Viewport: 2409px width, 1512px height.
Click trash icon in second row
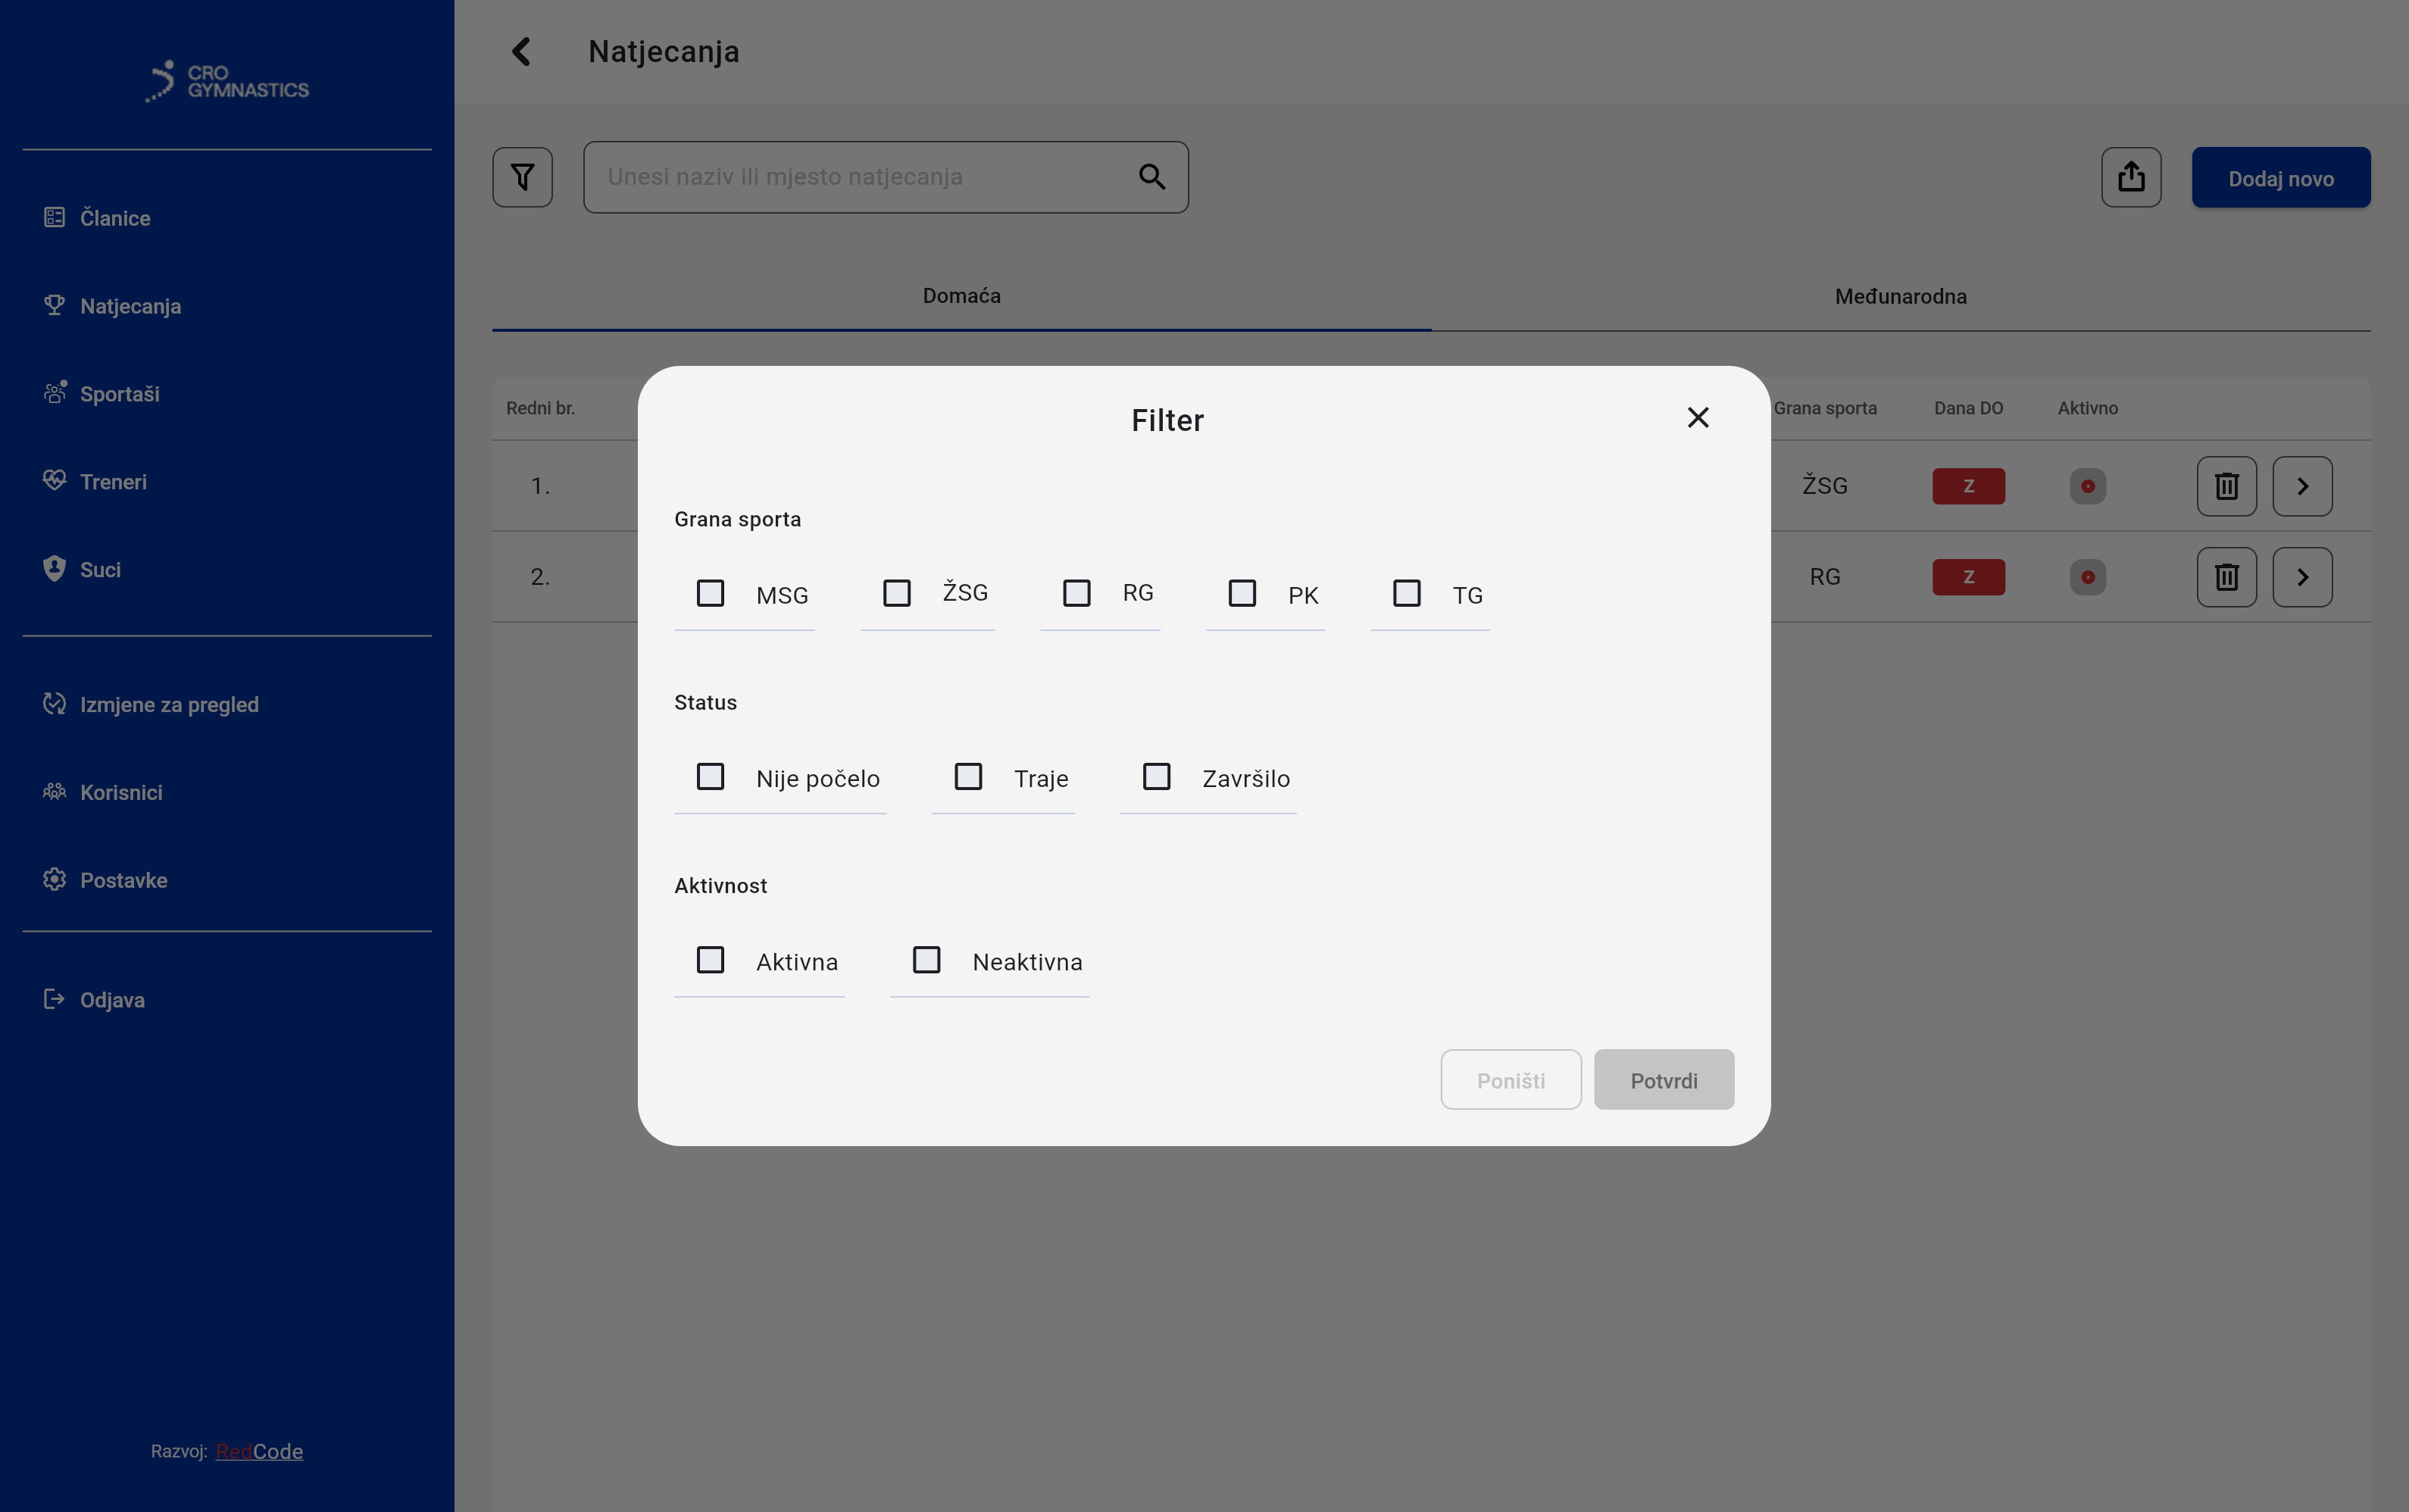tap(2226, 577)
